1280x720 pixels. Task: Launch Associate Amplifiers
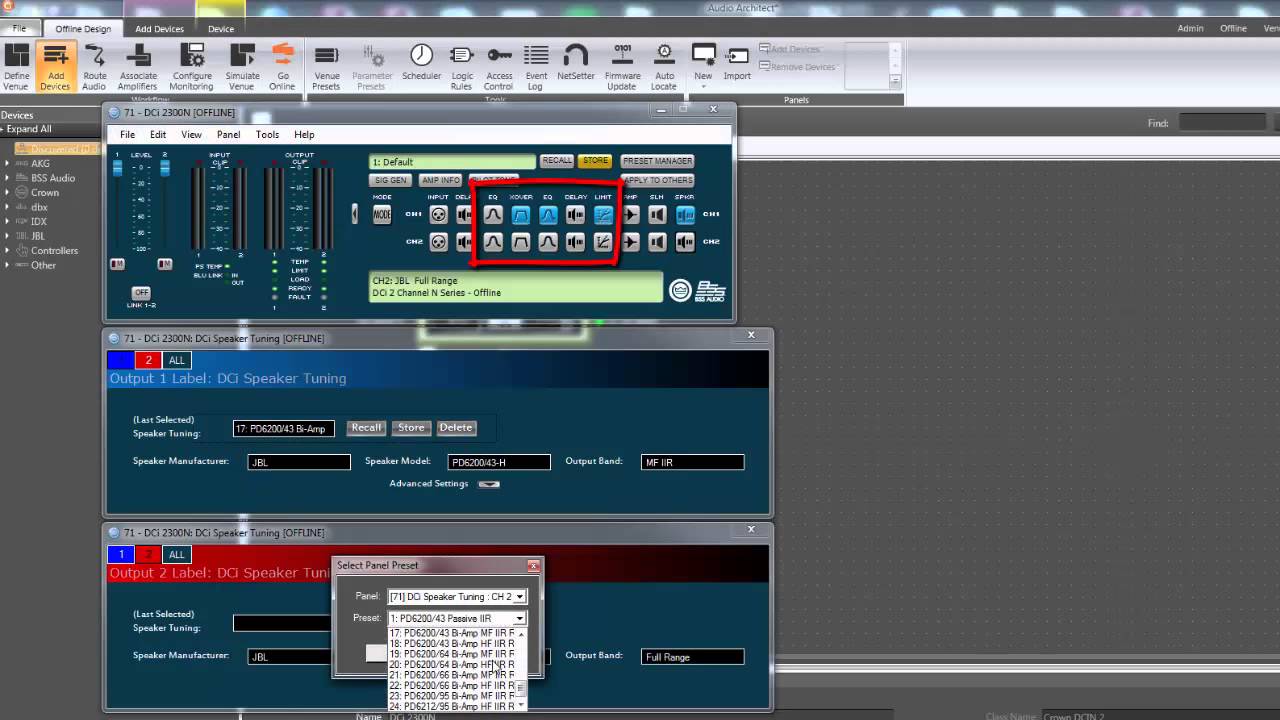pos(138,67)
